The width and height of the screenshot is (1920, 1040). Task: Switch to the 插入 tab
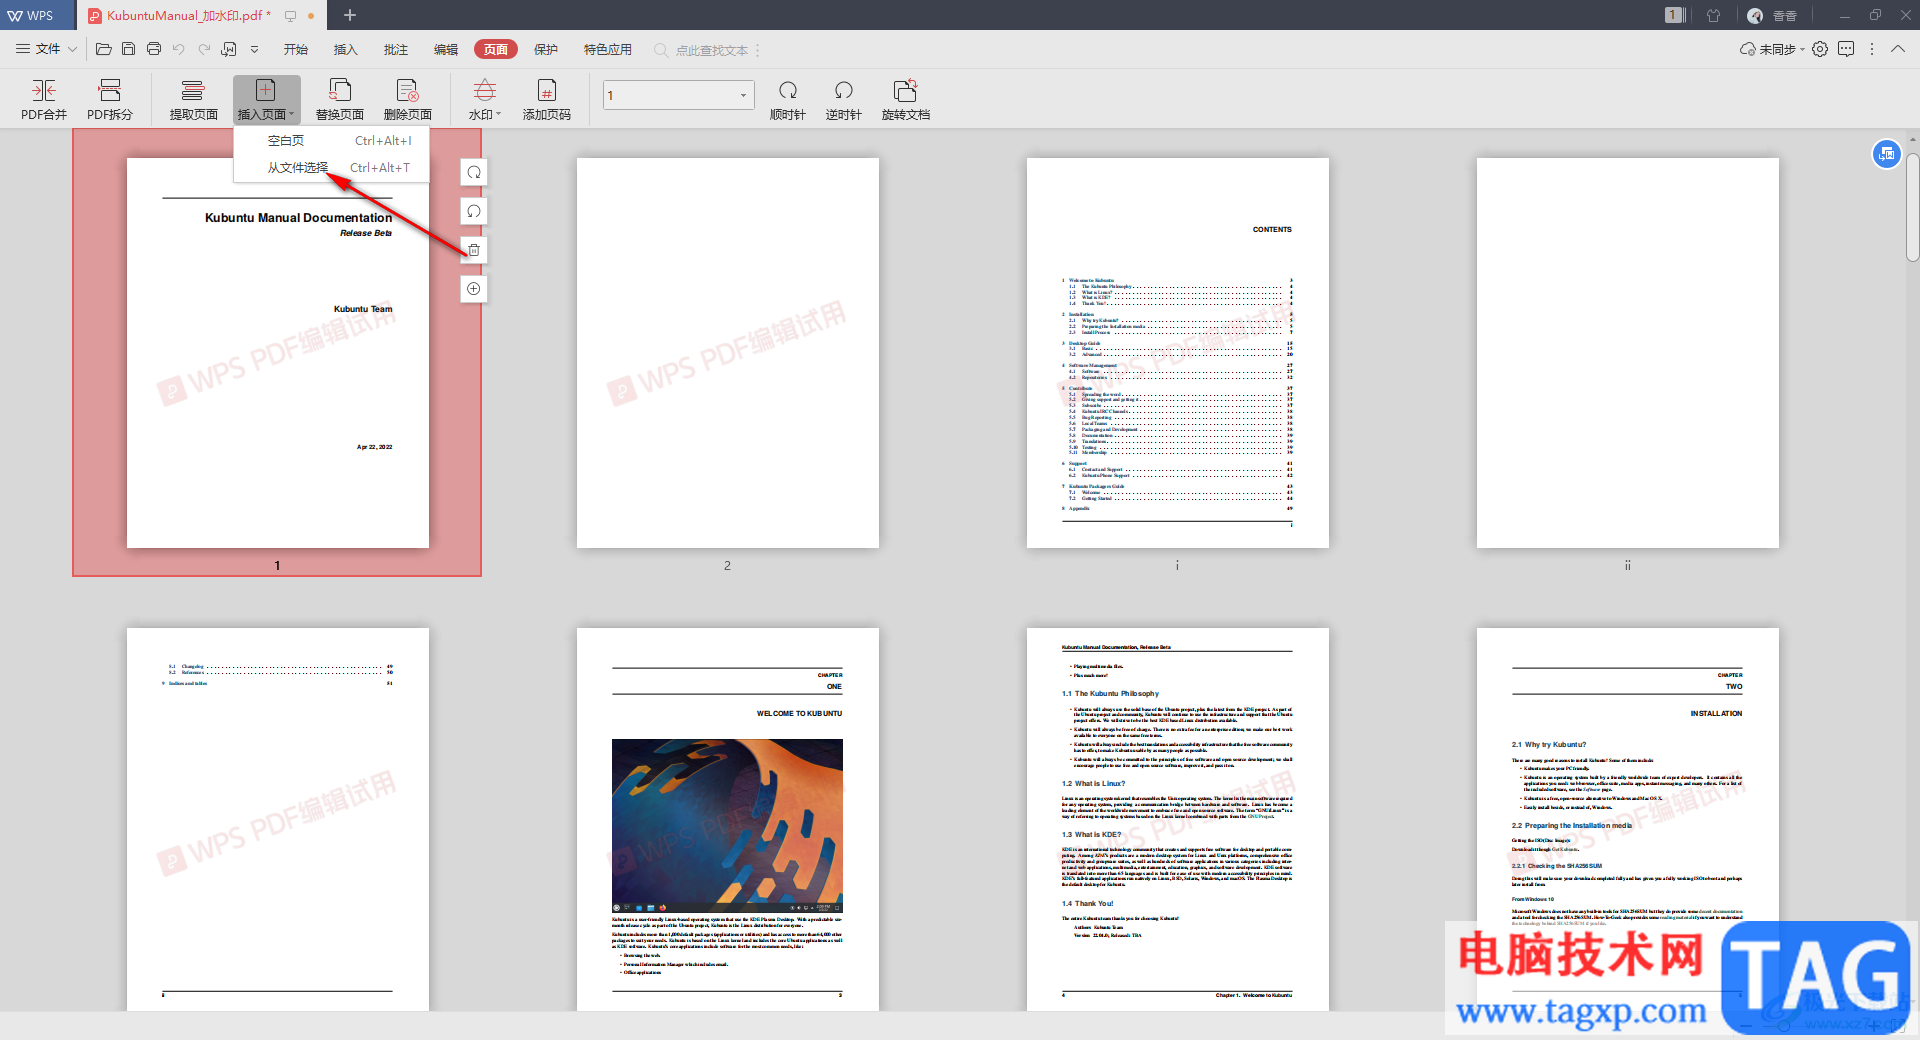coord(346,49)
